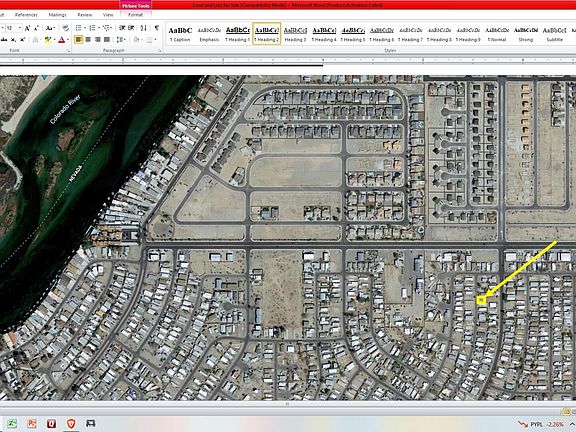This screenshot has width=576, height=432.
Task: Open the Change Case dropdown
Action: coord(51,28)
